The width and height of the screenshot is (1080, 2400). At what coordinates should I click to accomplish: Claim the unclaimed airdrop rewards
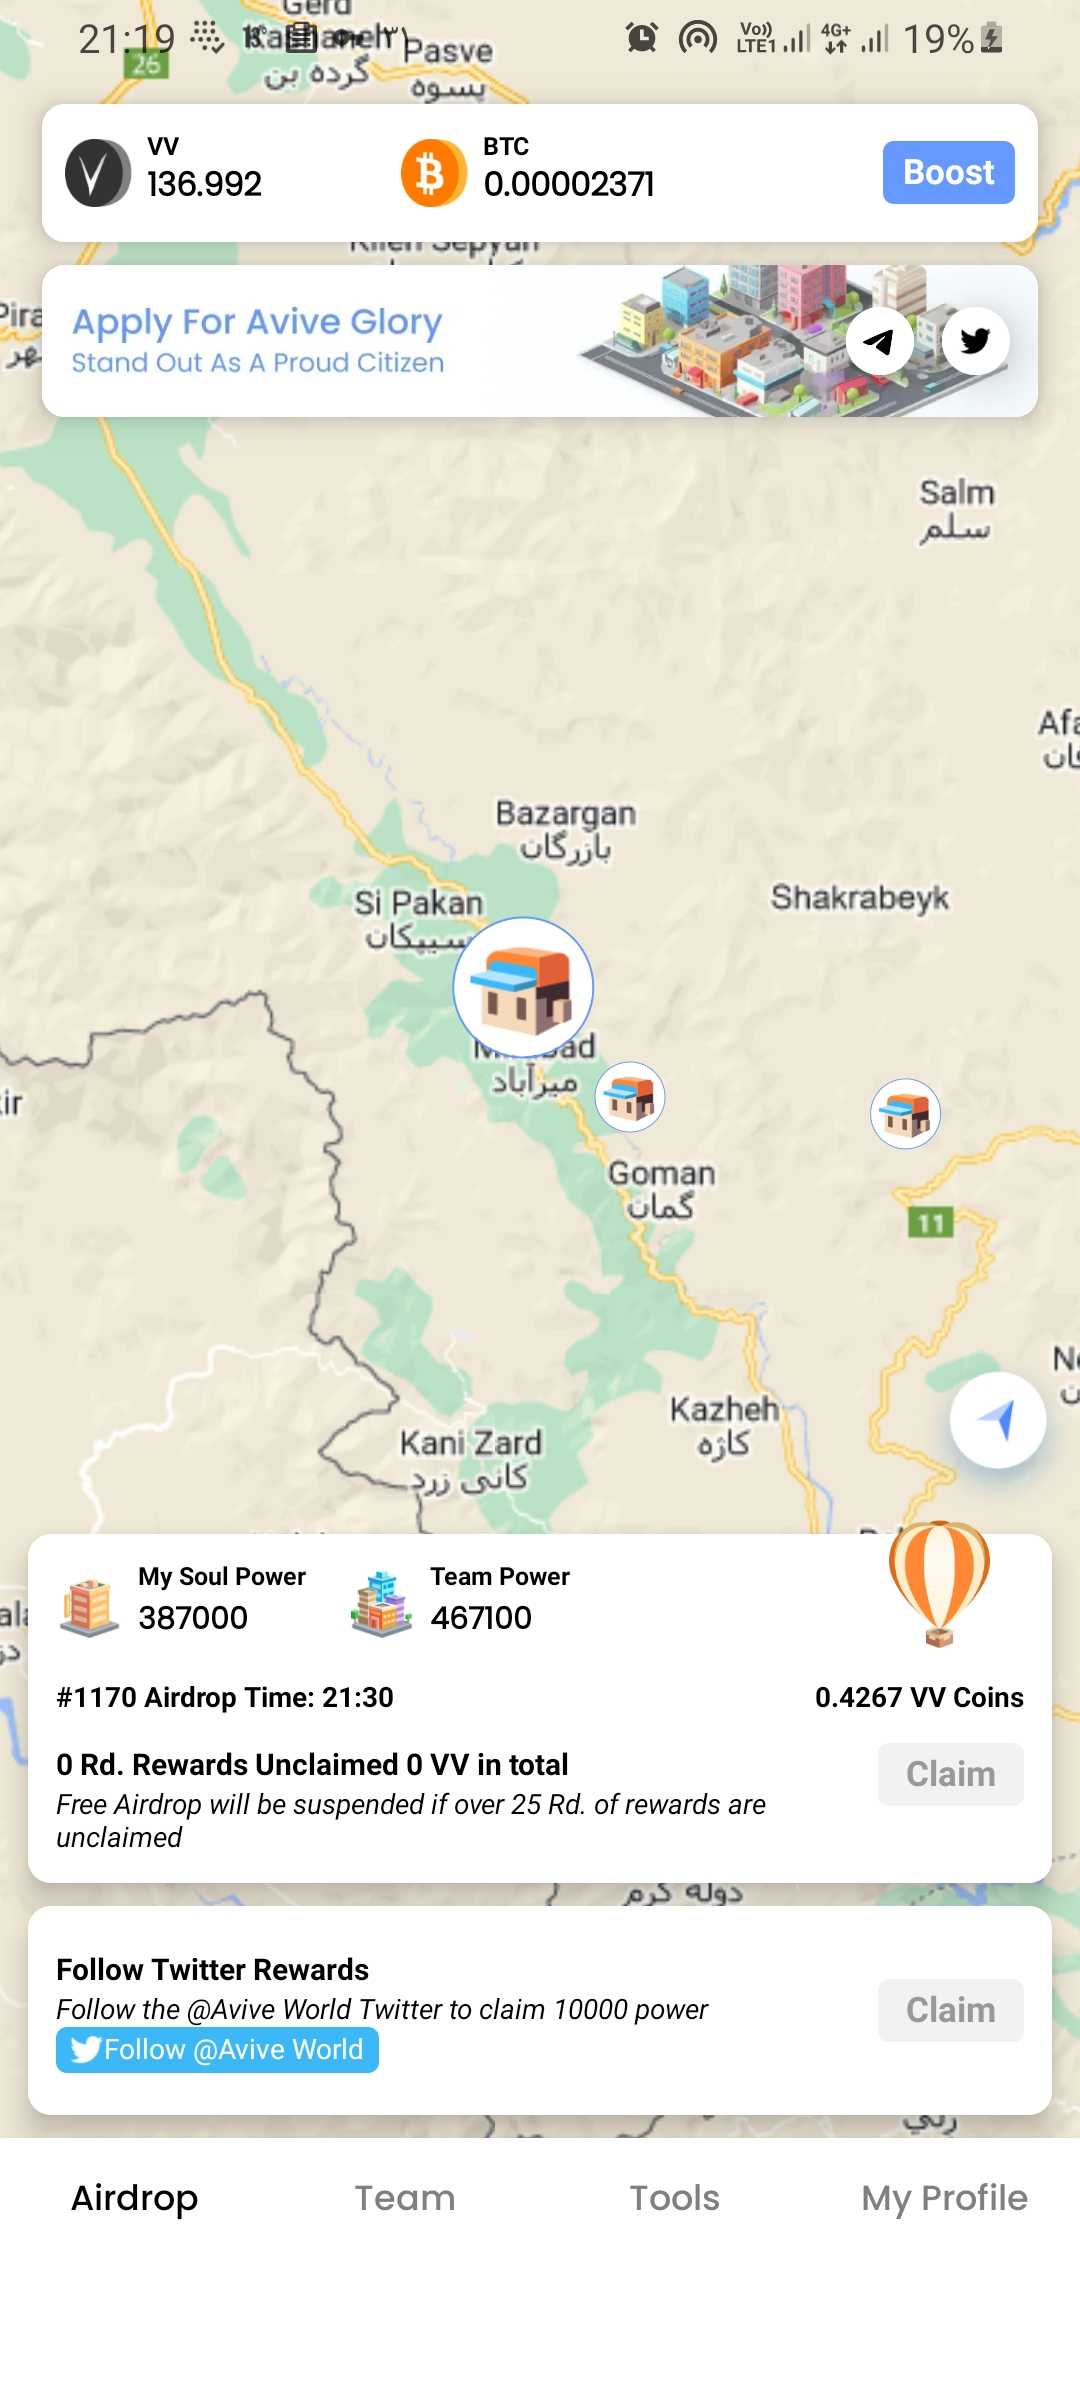950,1774
